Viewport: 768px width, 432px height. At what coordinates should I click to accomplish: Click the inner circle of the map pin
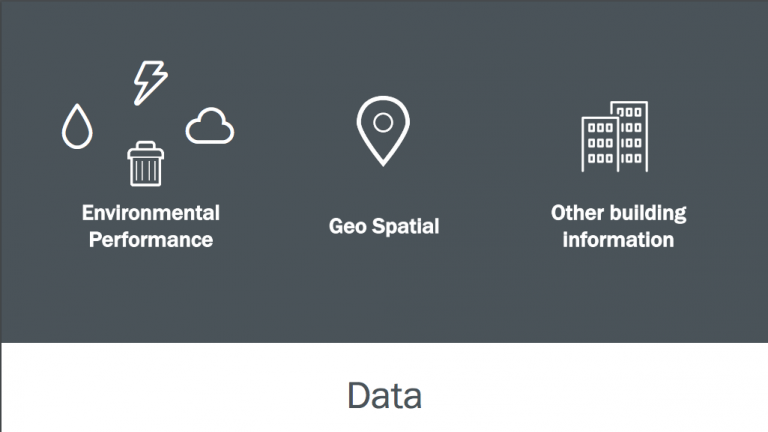(383, 122)
